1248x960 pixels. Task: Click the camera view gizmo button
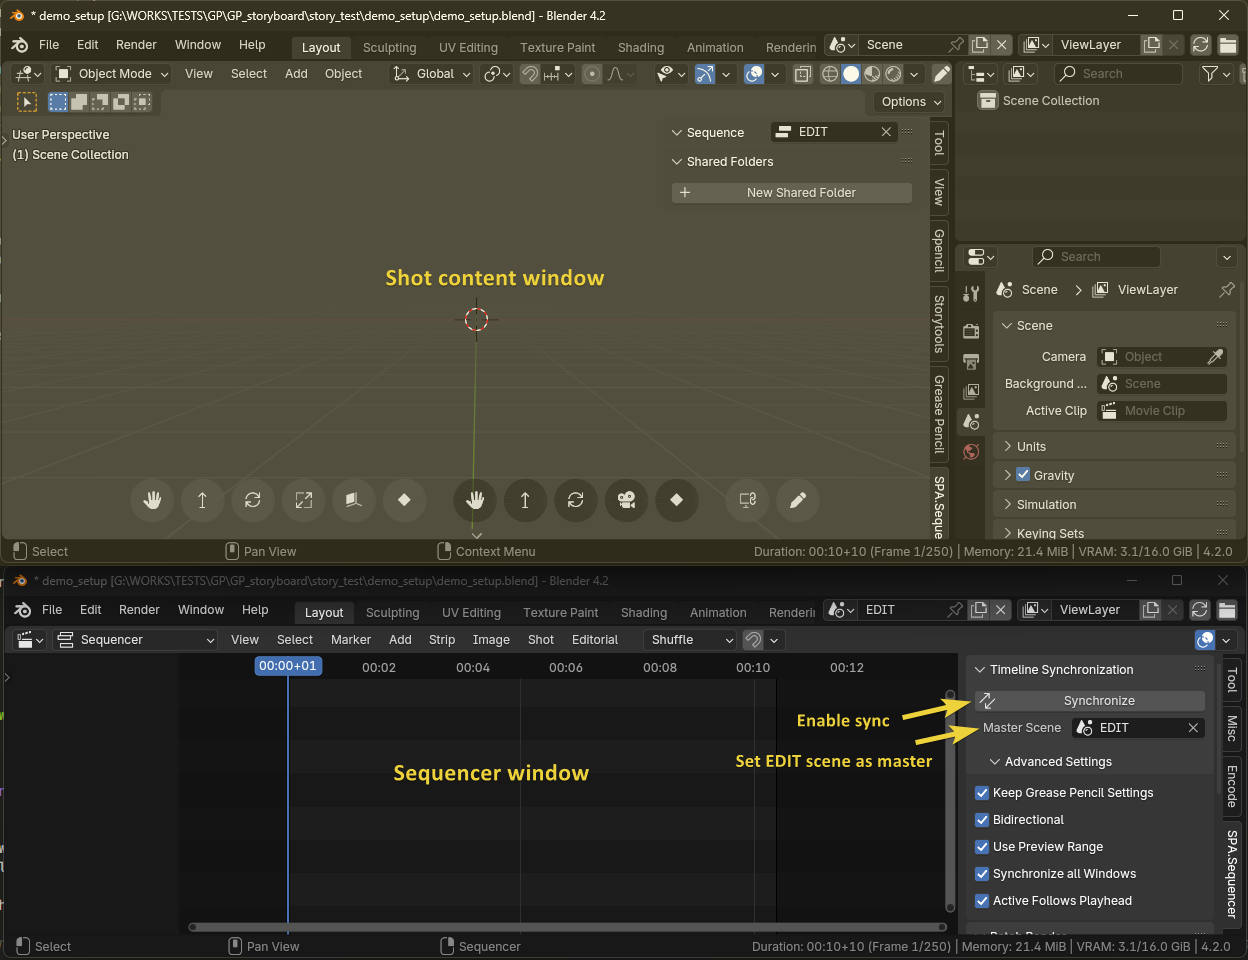626,500
